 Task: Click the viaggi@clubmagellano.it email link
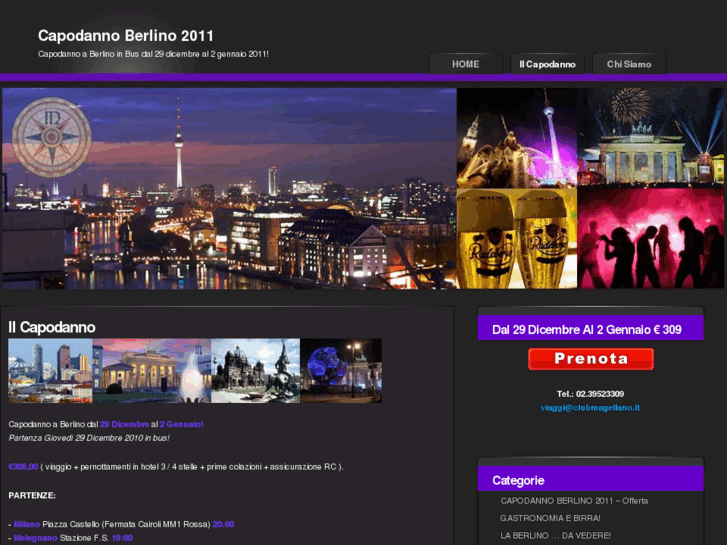590,408
